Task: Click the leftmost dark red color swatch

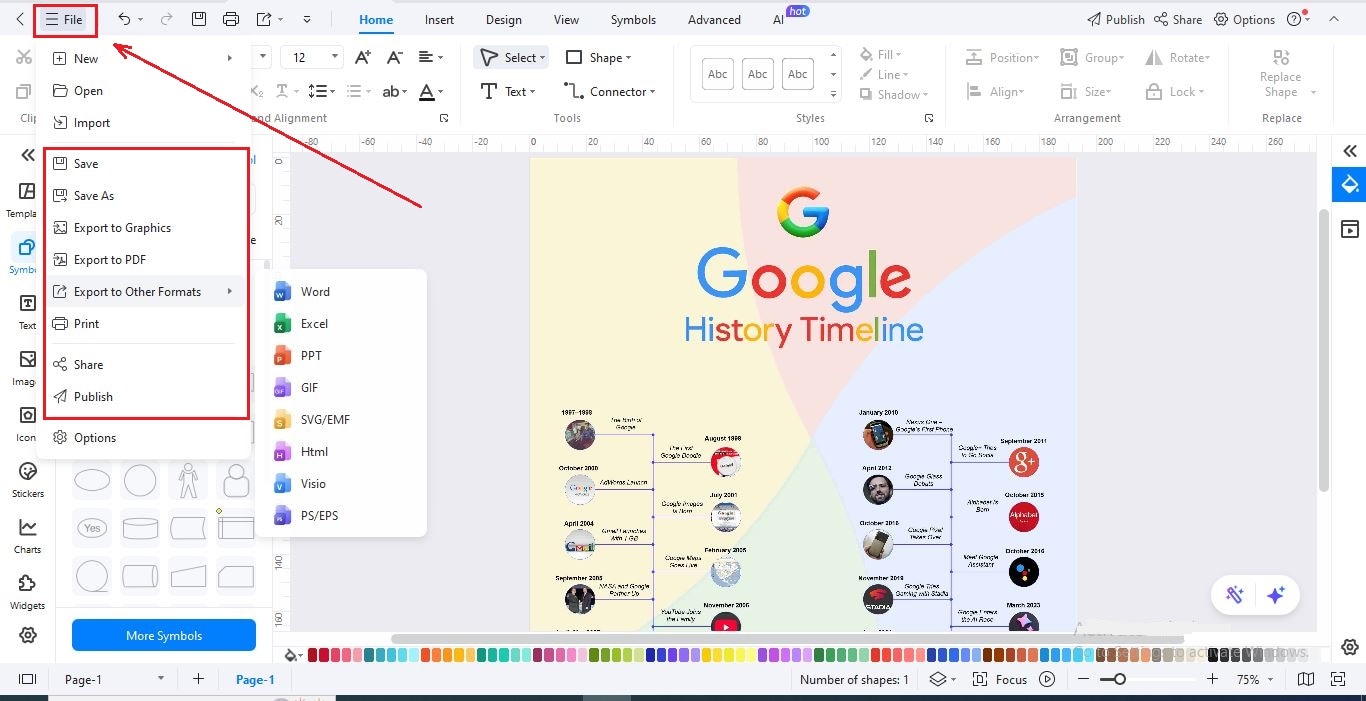Action: (313, 655)
